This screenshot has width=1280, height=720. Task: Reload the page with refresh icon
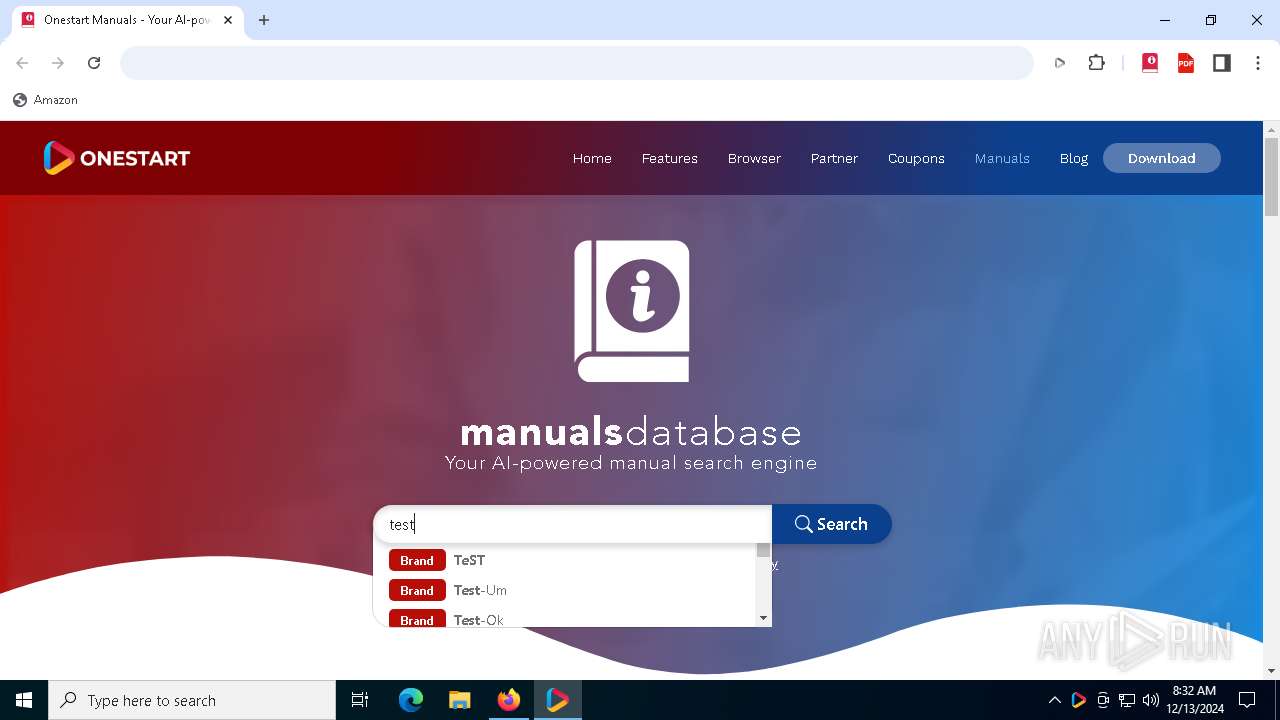[x=94, y=63]
